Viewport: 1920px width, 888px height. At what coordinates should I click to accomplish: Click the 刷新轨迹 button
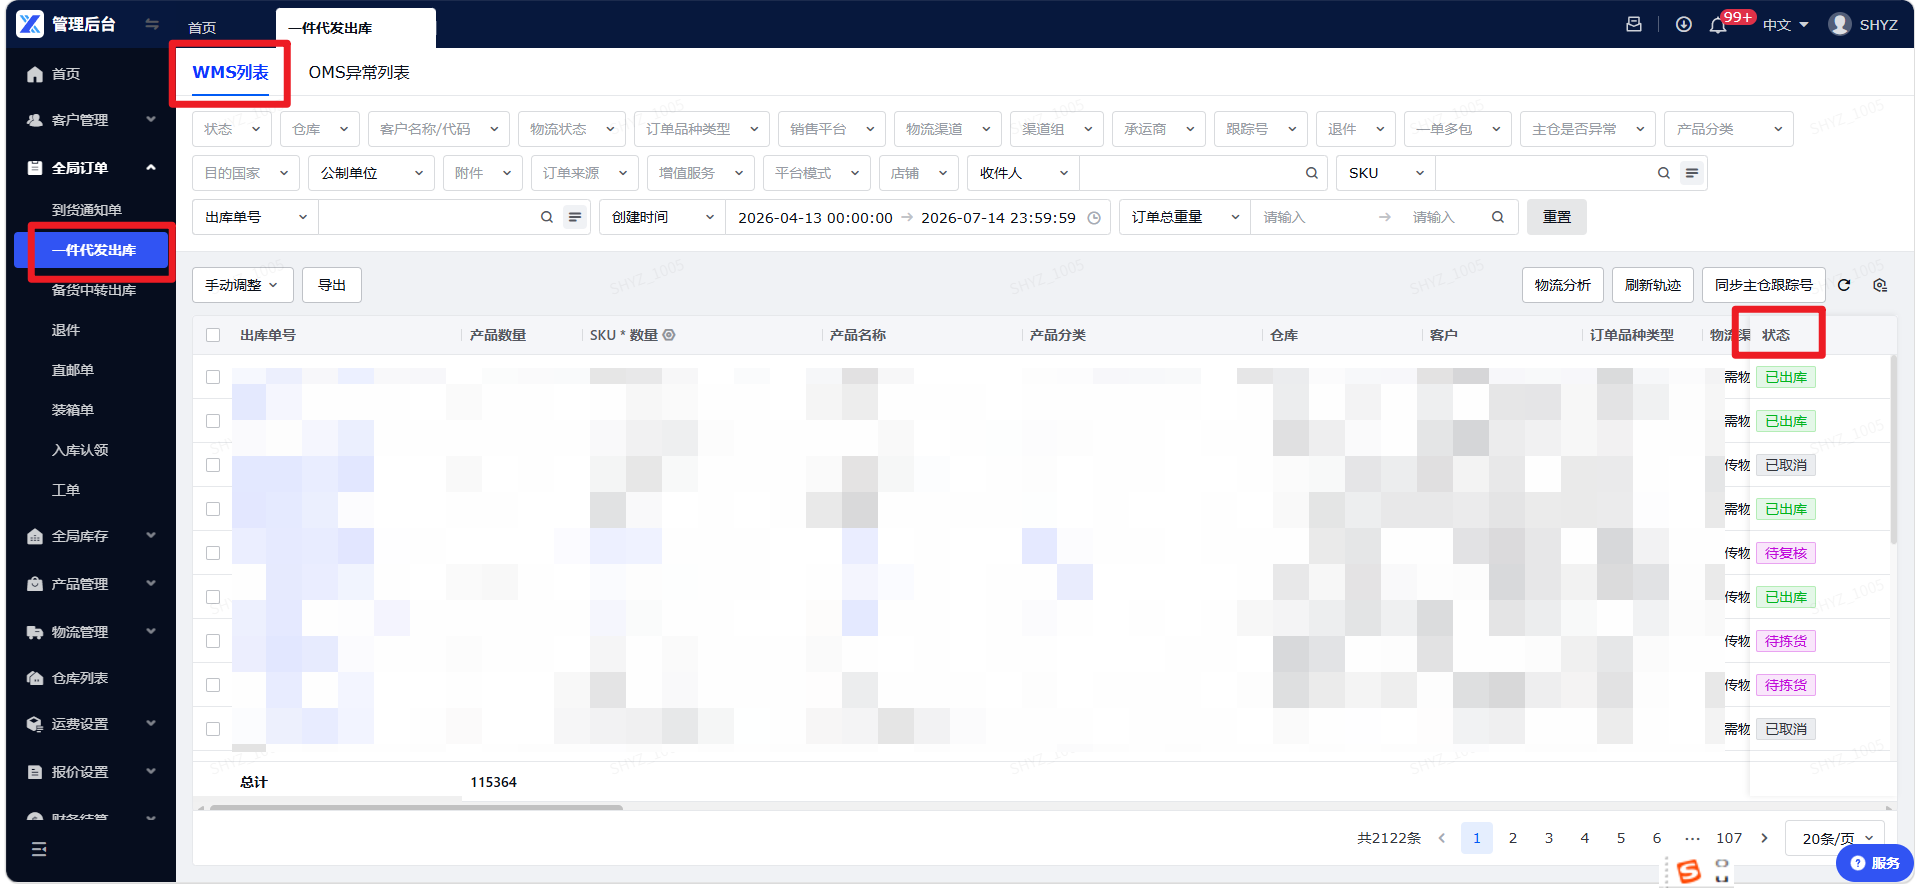coord(1653,285)
